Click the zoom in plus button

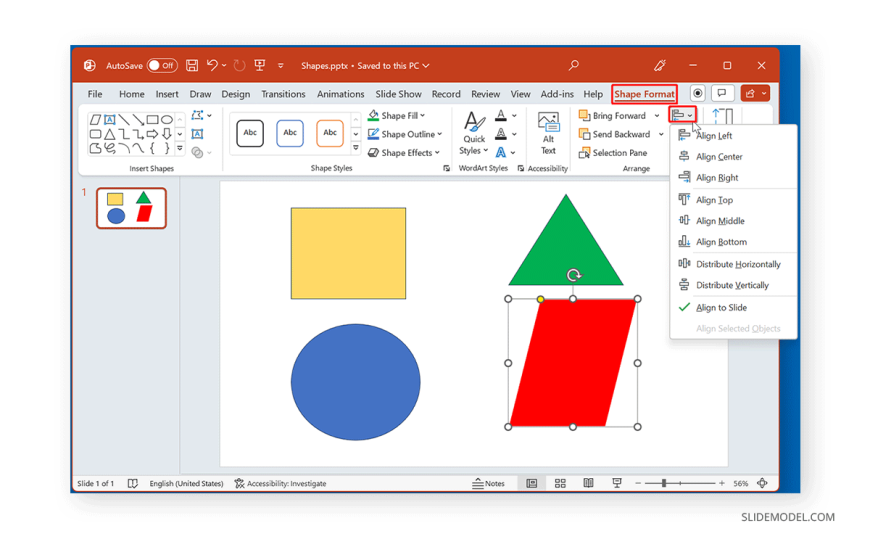pos(722,483)
